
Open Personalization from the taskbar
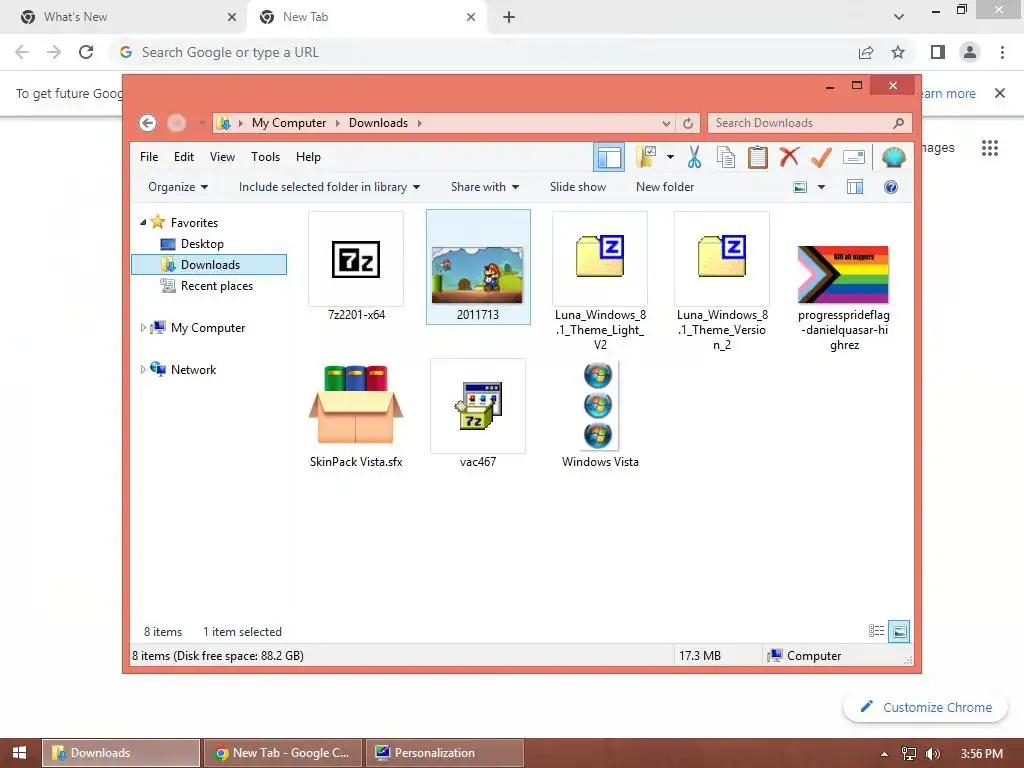pos(444,753)
